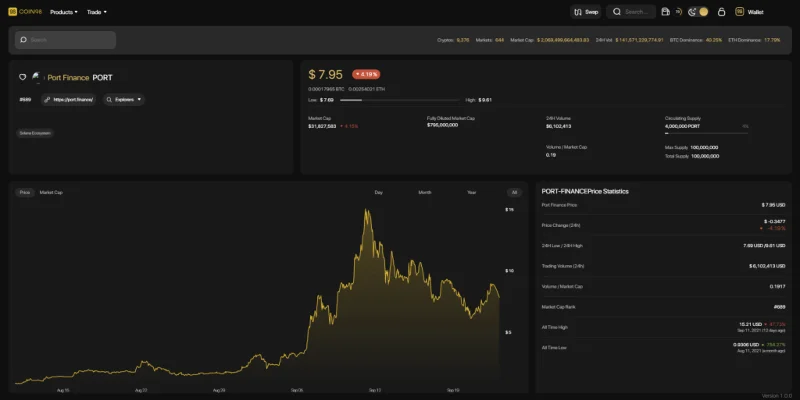Set chart range to All
The height and width of the screenshot is (400, 800).
(514, 192)
